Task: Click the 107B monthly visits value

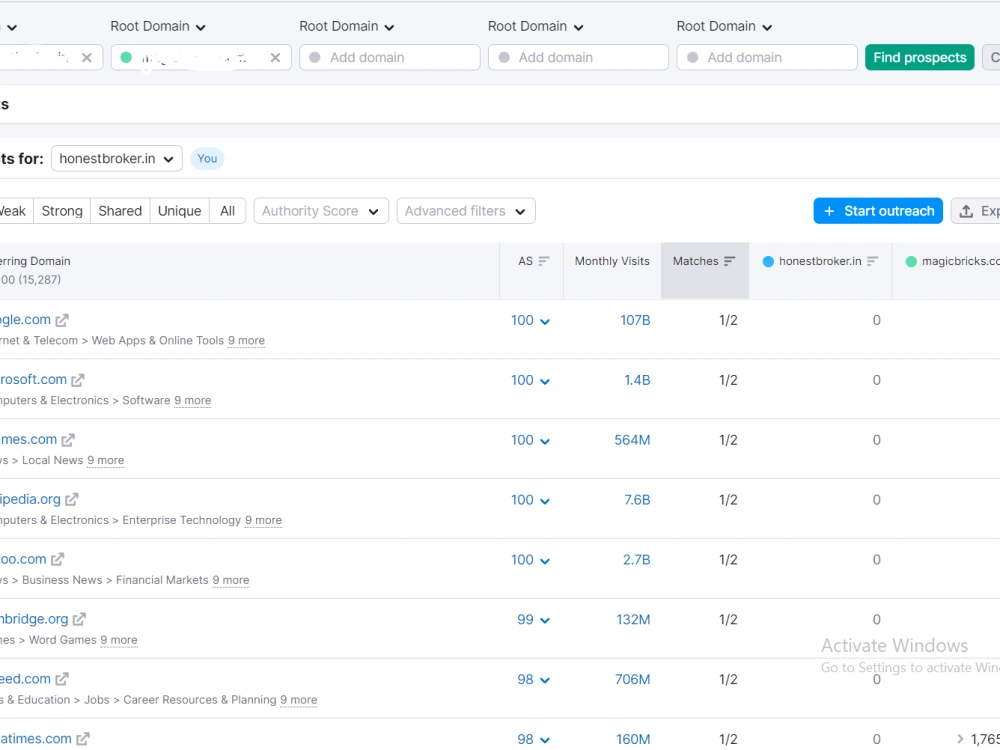Action: pyautogui.click(x=635, y=320)
